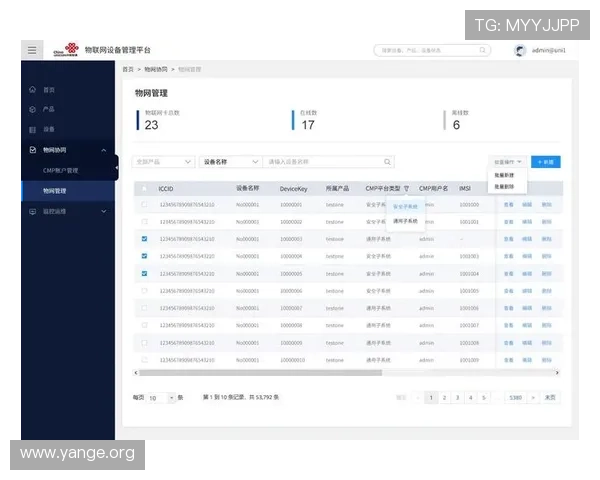Image resolution: width=600 pixels, height=480 pixels.
Task: Click the 首页 home icon in sidebar
Action: tap(32, 90)
